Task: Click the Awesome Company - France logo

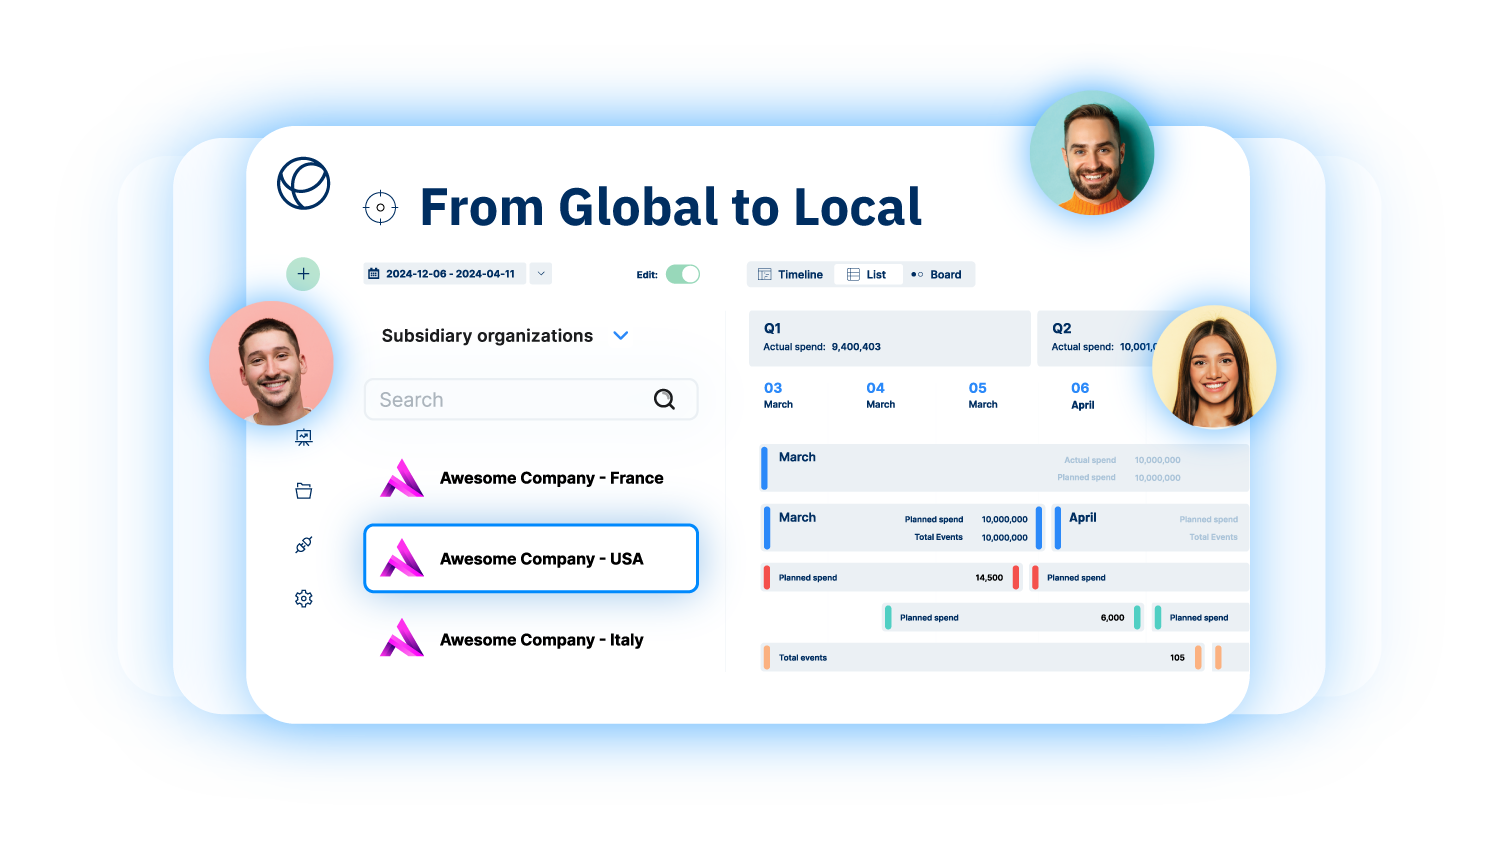Action: pos(402,478)
